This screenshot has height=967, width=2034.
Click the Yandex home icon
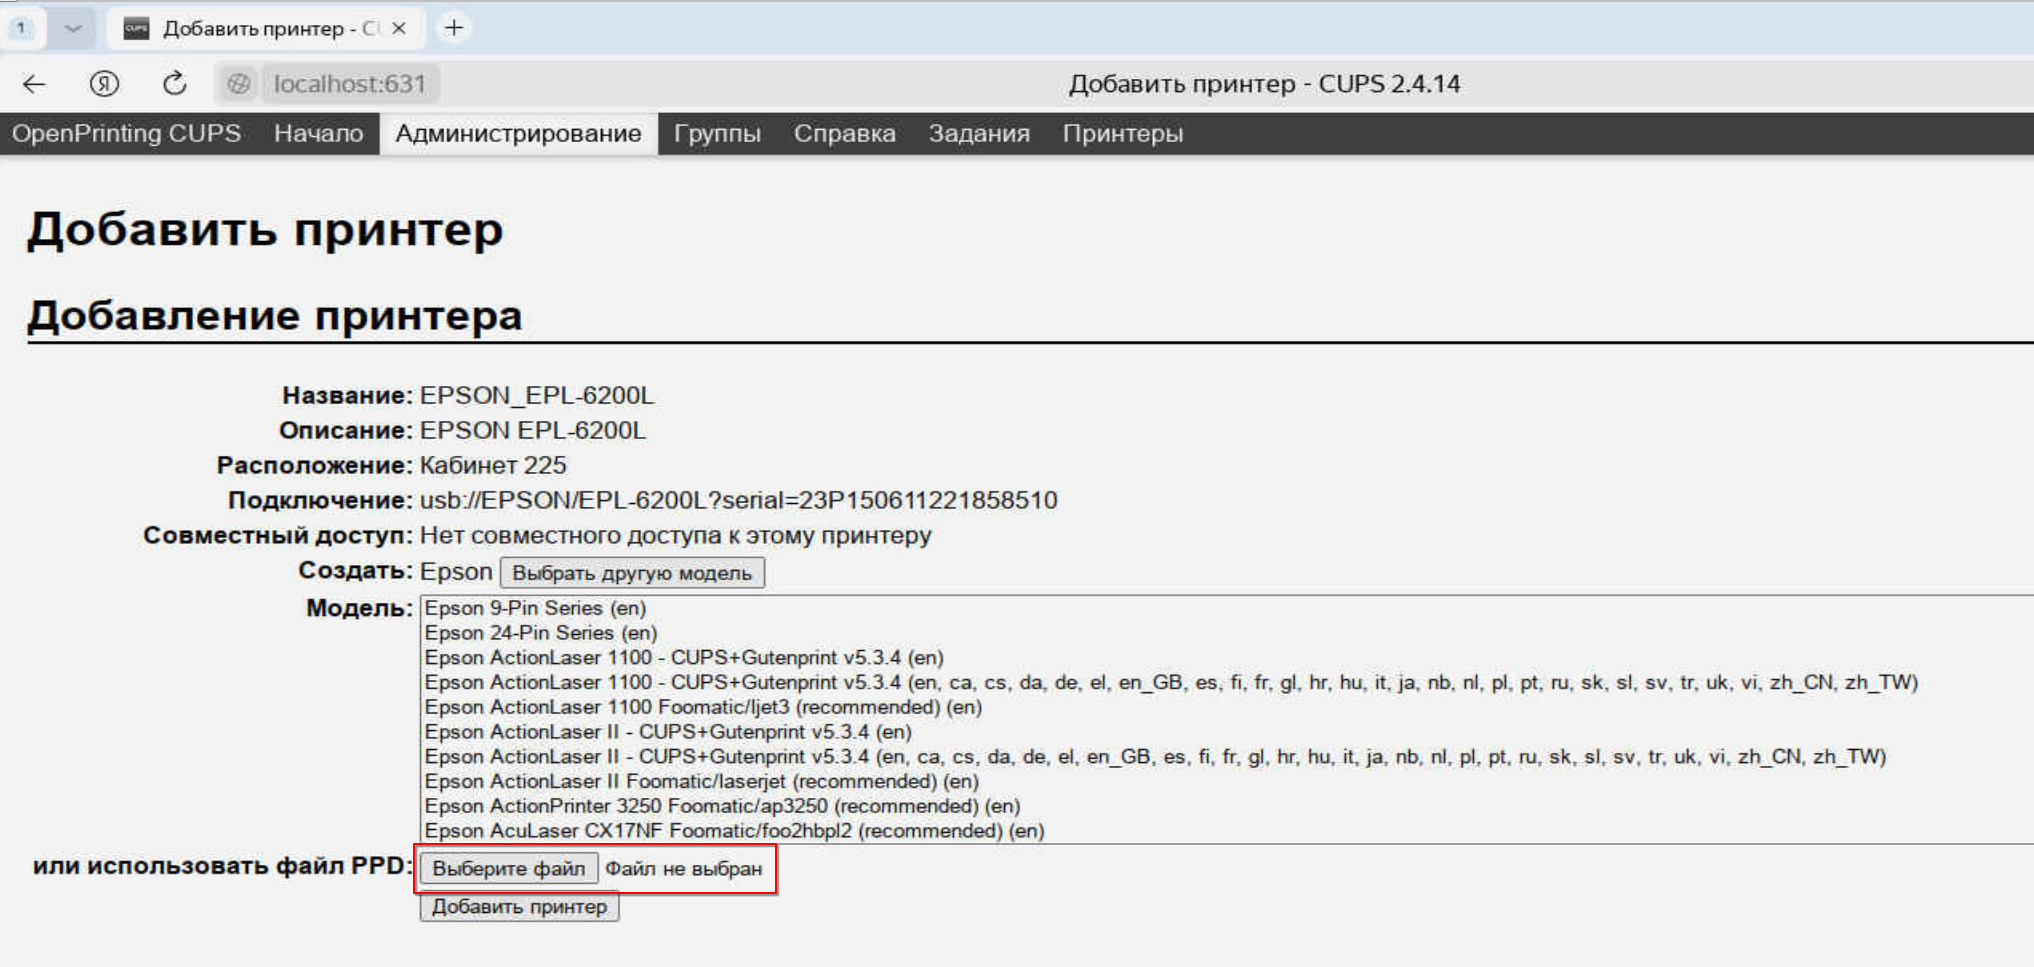(x=104, y=84)
